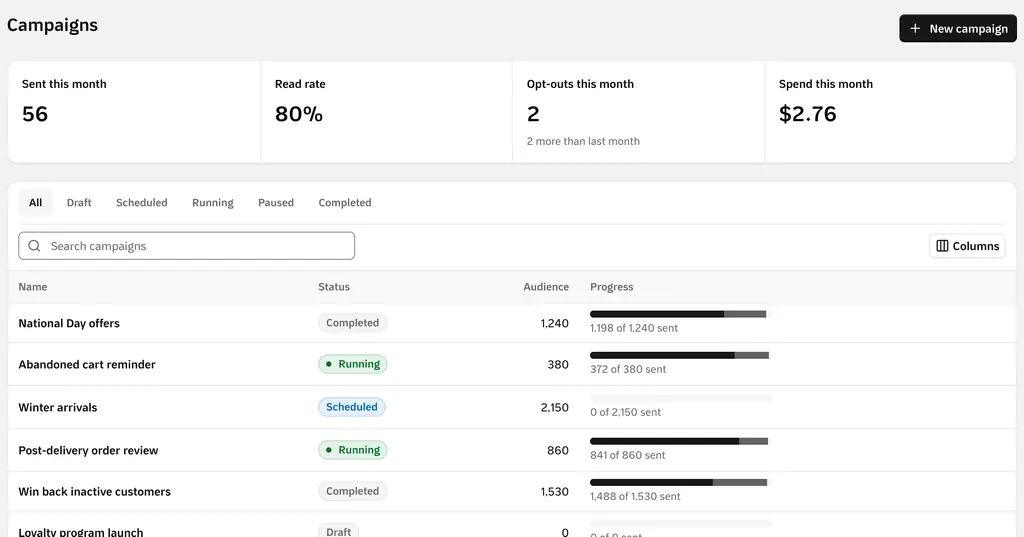
Task: Click the Progress column header
Action: tap(611, 287)
